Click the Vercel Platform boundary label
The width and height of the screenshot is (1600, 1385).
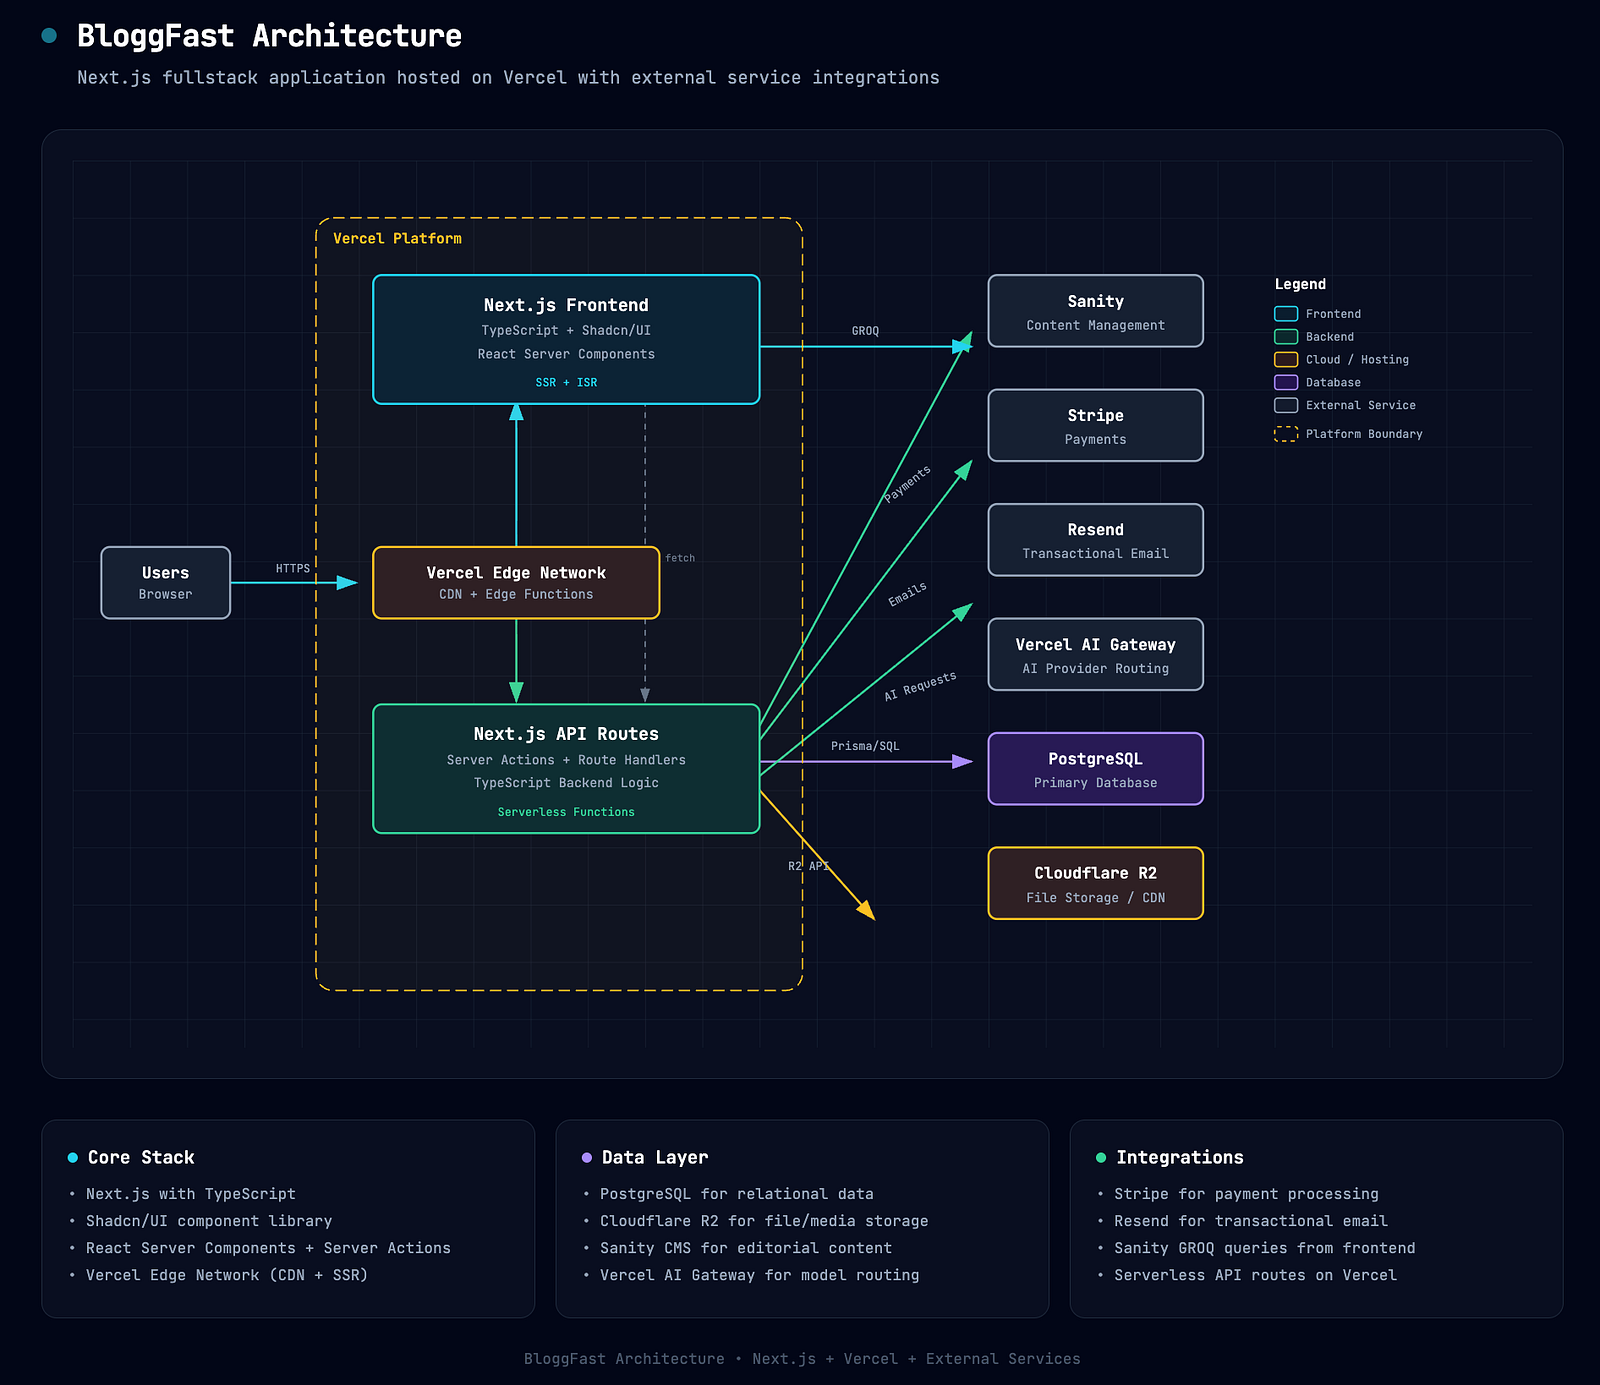tap(397, 238)
